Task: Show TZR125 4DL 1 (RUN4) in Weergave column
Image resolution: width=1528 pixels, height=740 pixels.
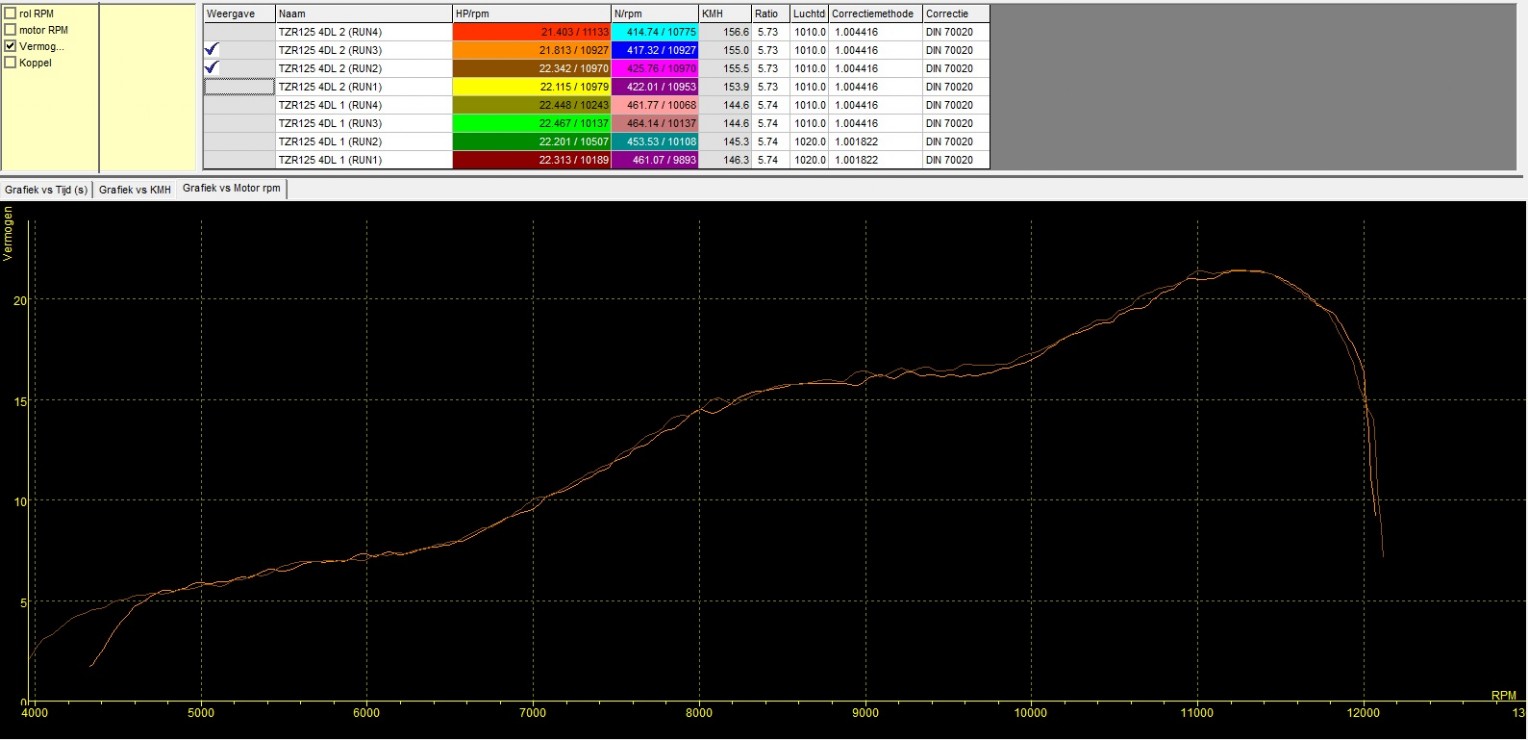Action: tap(239, 104)
